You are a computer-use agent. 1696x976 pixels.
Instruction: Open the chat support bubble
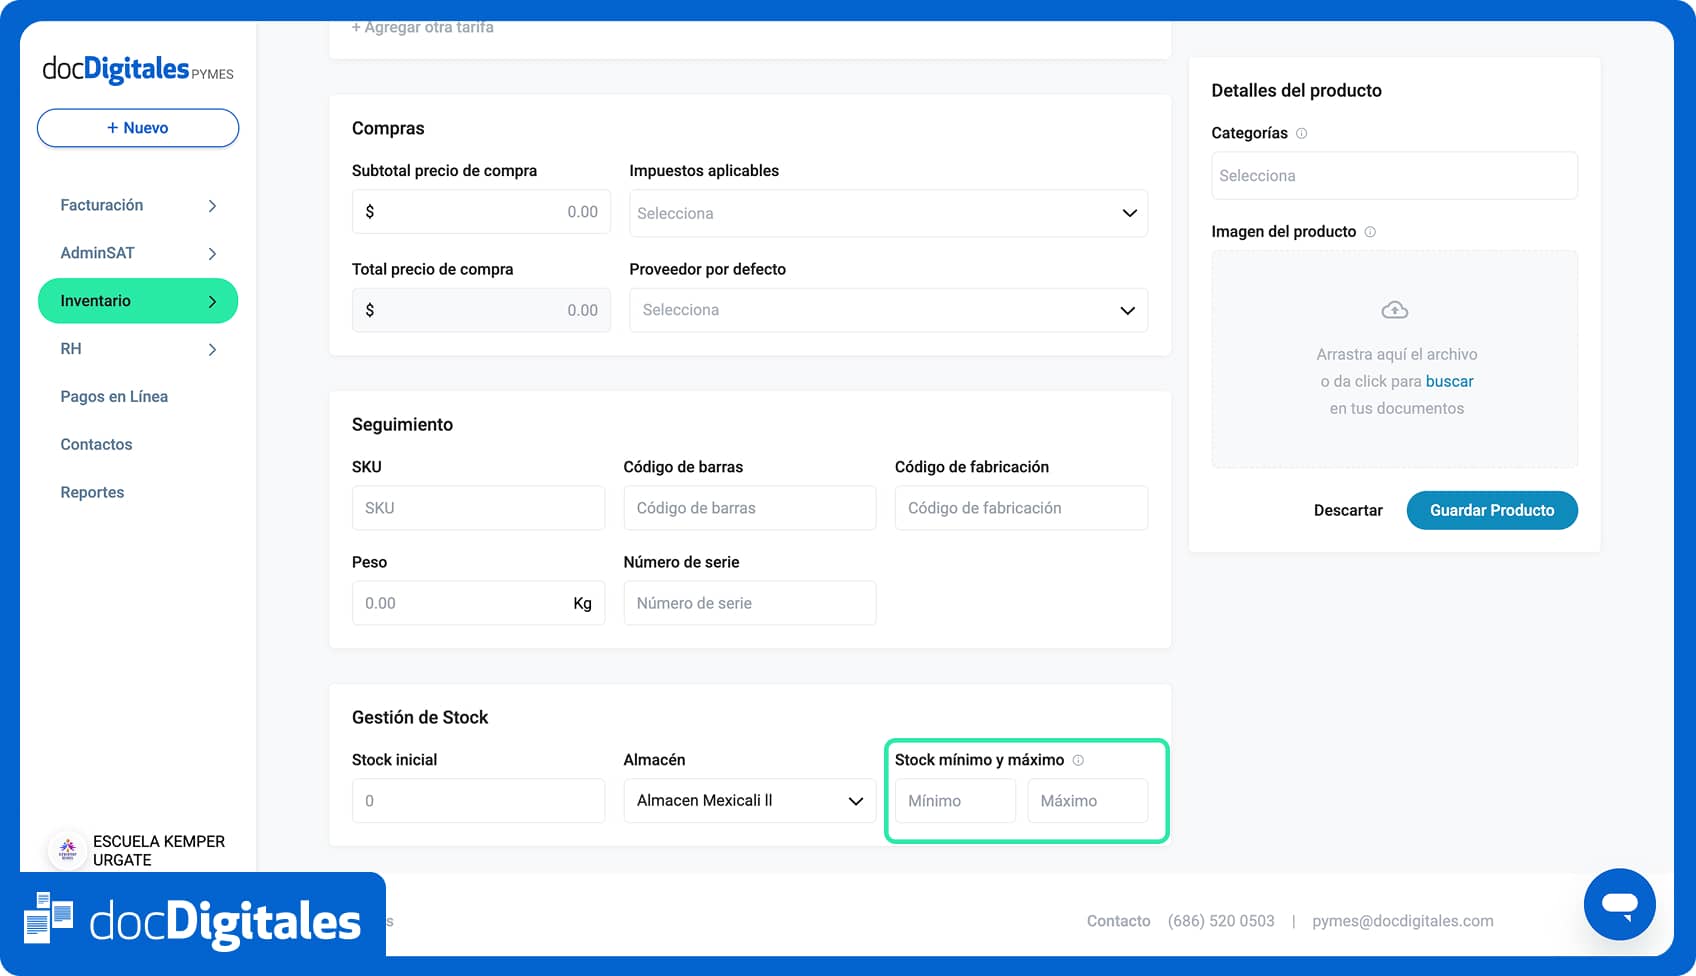(1619, 904)
